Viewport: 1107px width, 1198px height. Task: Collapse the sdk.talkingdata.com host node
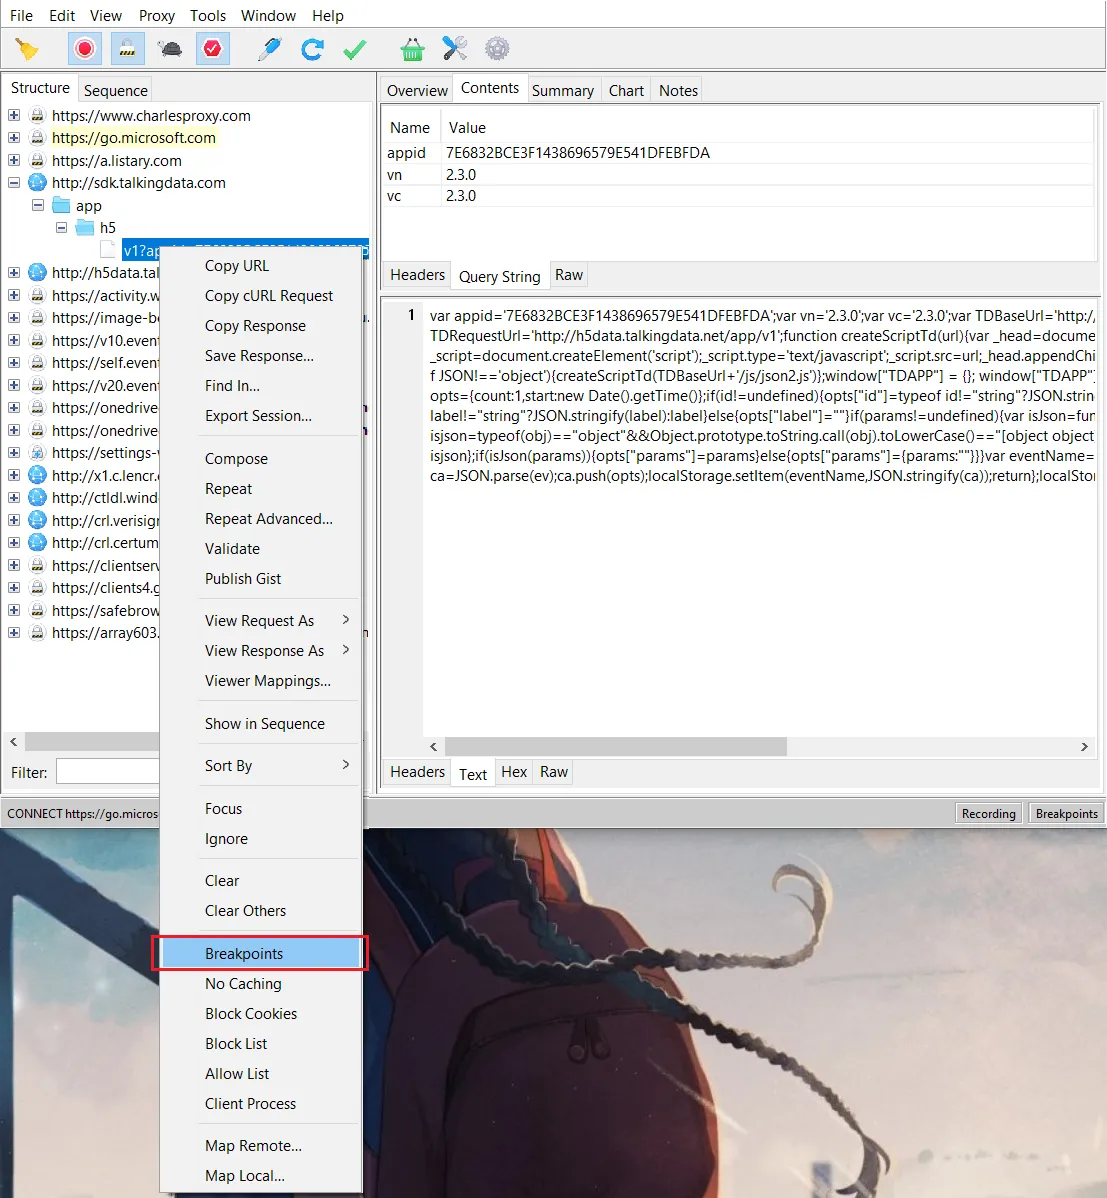pos(14,183)
